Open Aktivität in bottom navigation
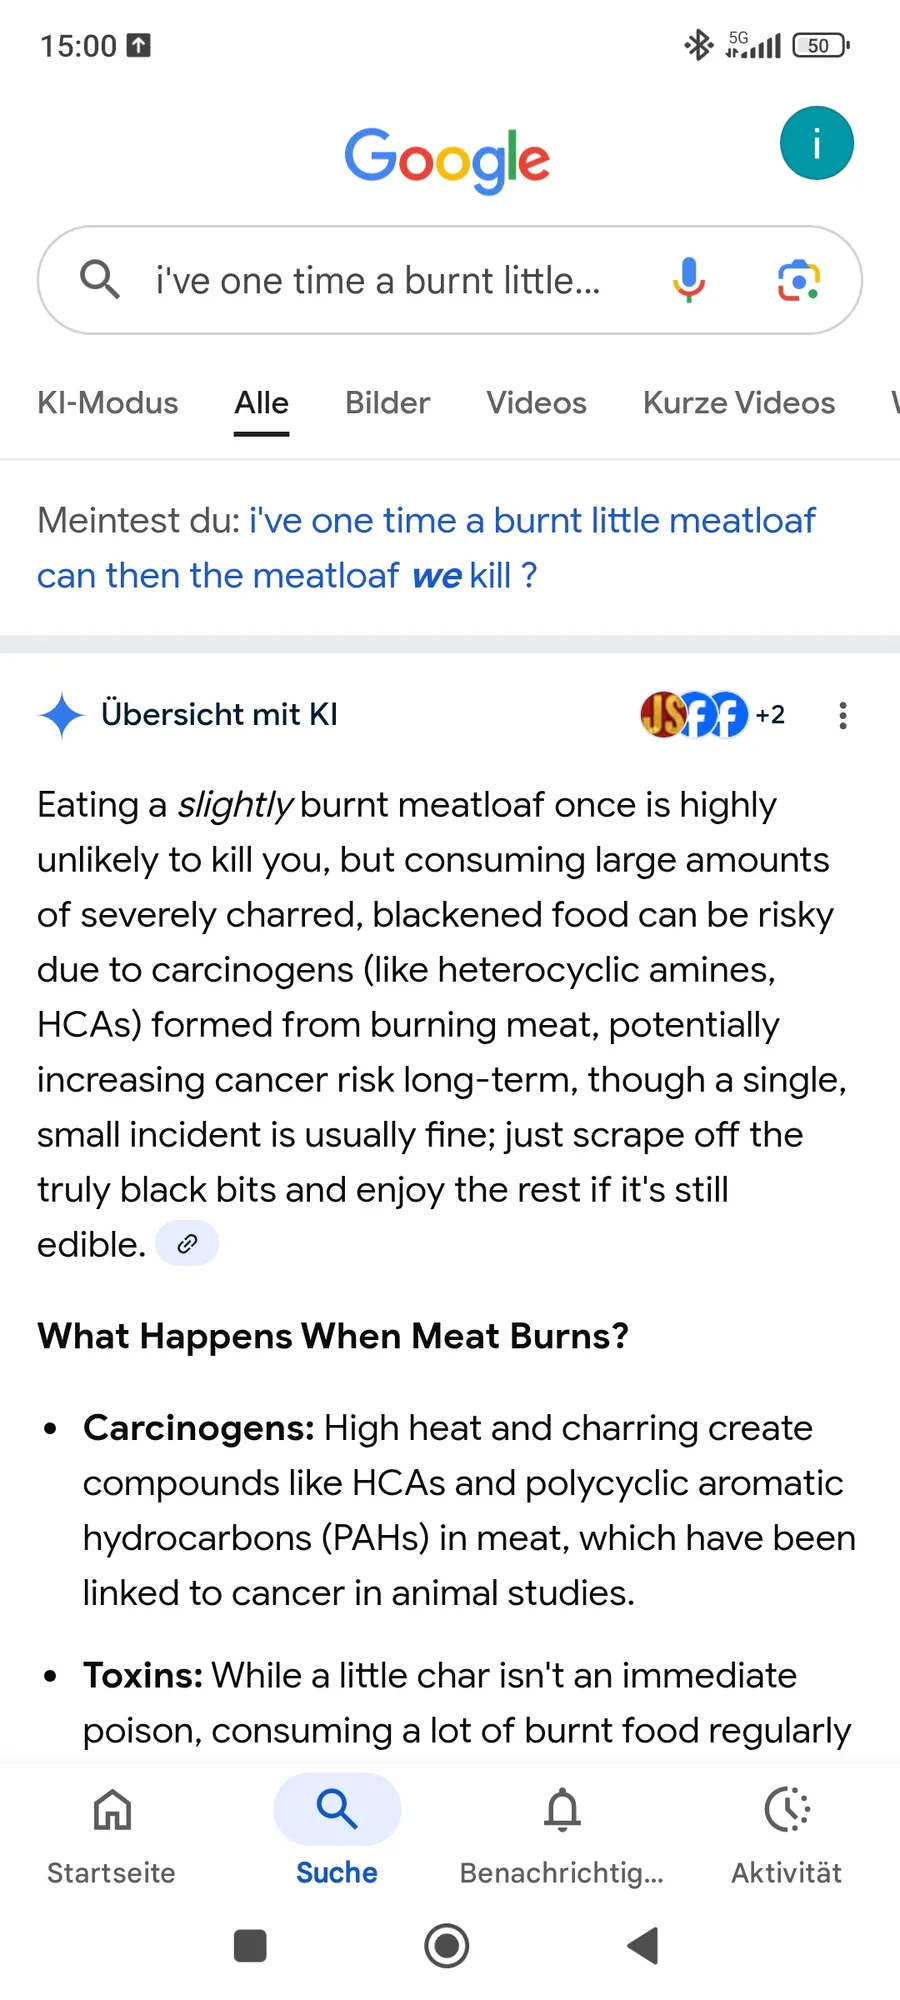This screenshot has height=2000, width=900. pos(787,1835)
